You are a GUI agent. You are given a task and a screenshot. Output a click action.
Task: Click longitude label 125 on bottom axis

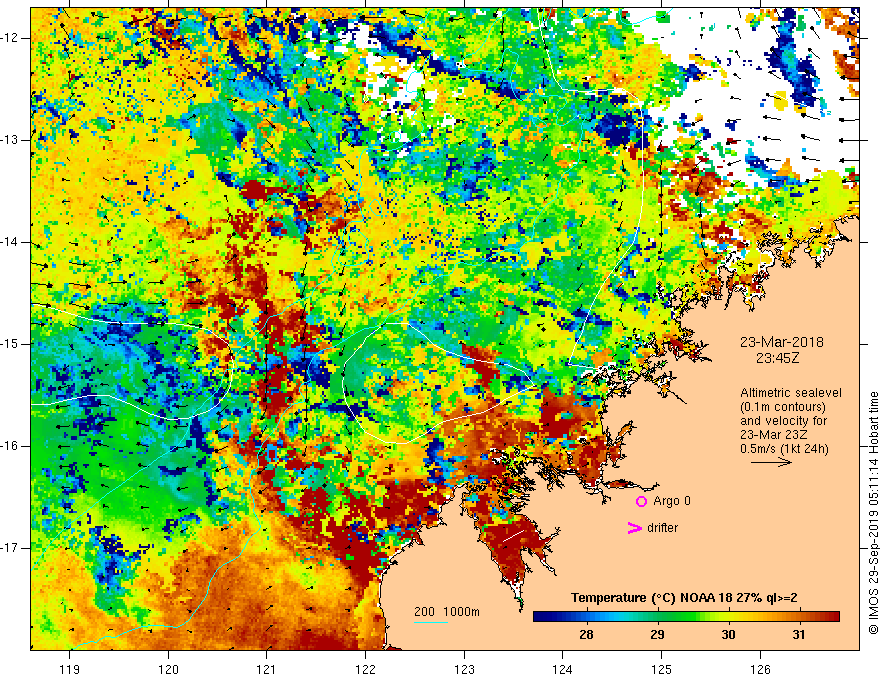661,669
